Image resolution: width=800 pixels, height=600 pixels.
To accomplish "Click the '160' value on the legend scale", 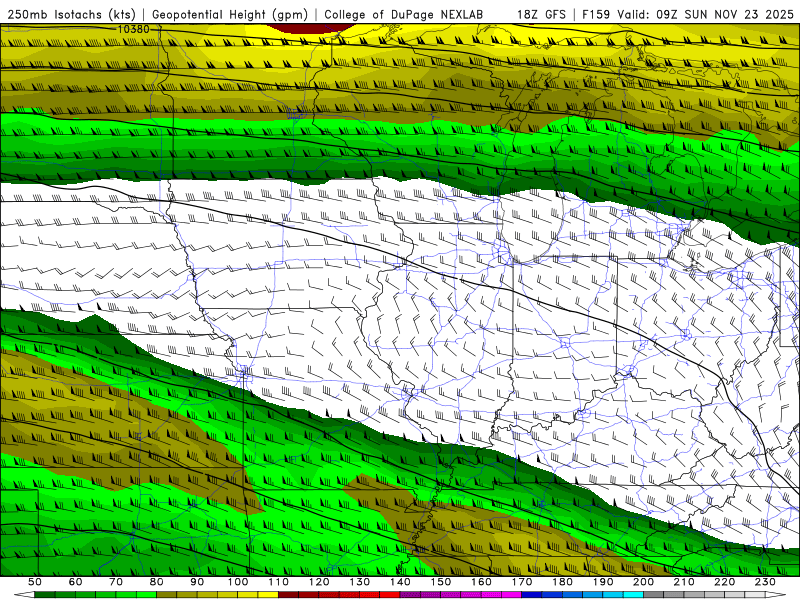I will pyautogui.click(x=482, y=582).
